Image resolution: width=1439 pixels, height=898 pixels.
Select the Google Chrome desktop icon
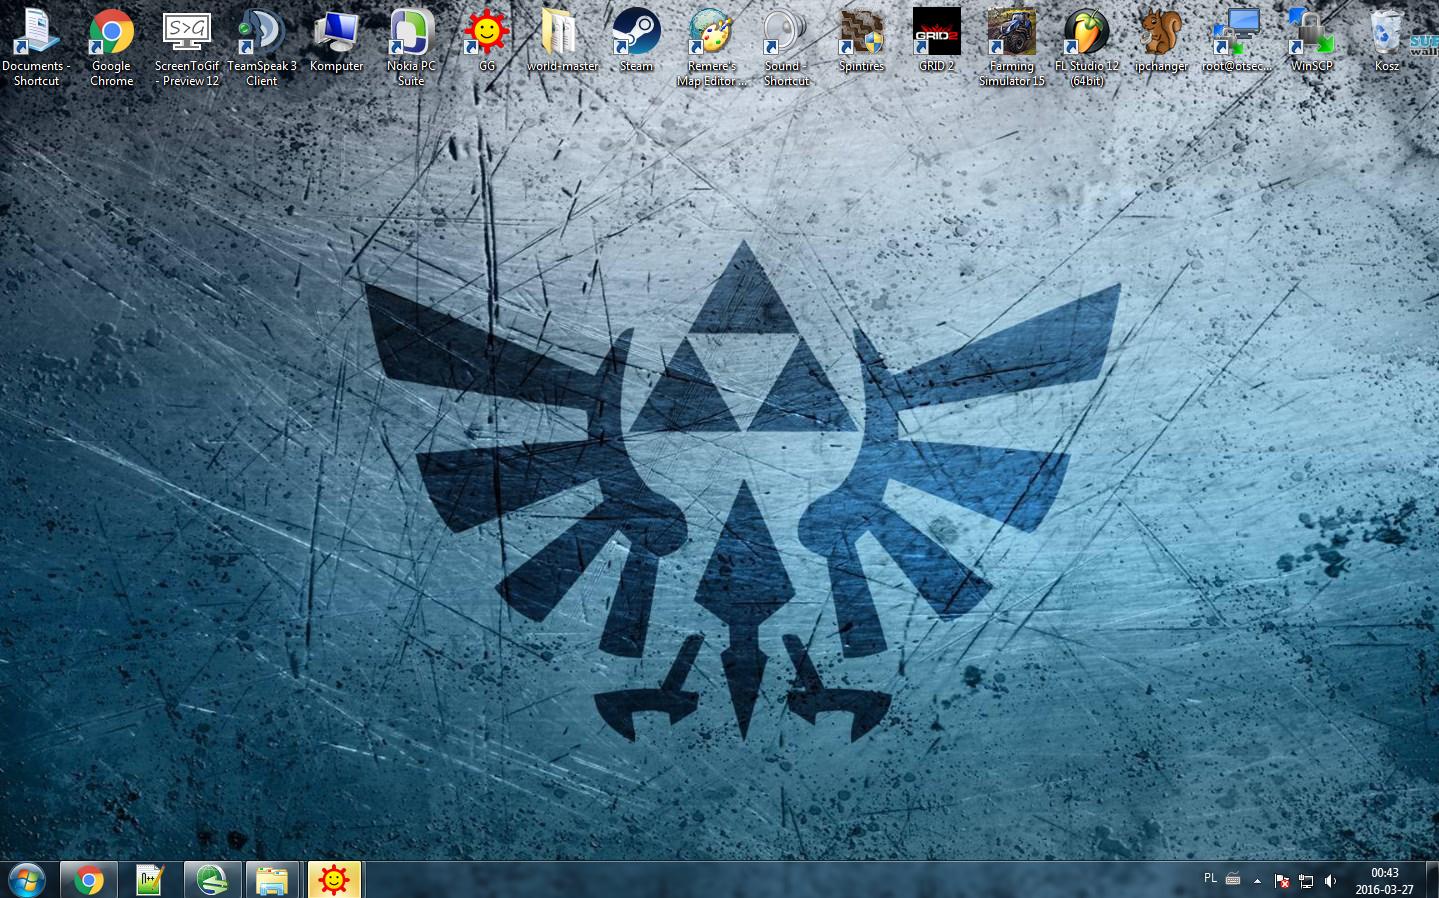111,45
